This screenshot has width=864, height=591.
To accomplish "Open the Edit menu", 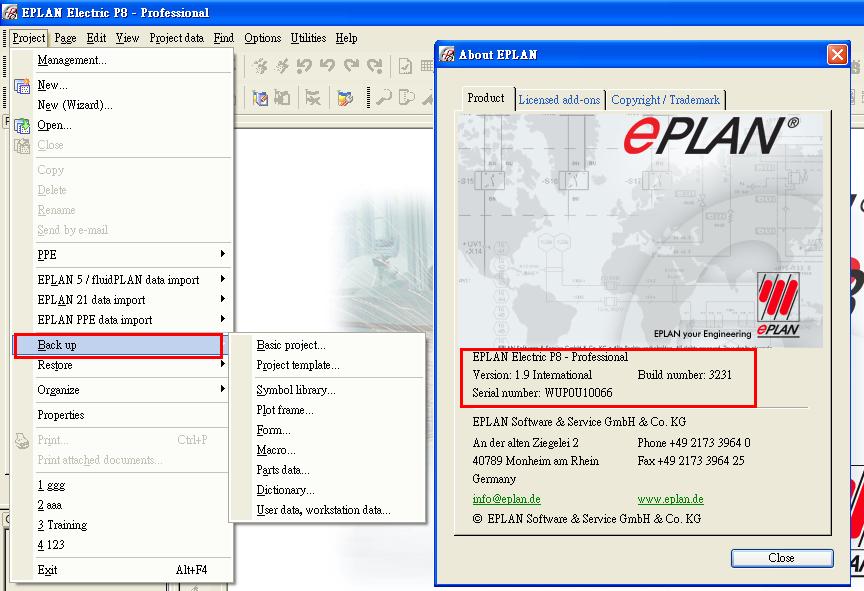I will coord(96,38).
